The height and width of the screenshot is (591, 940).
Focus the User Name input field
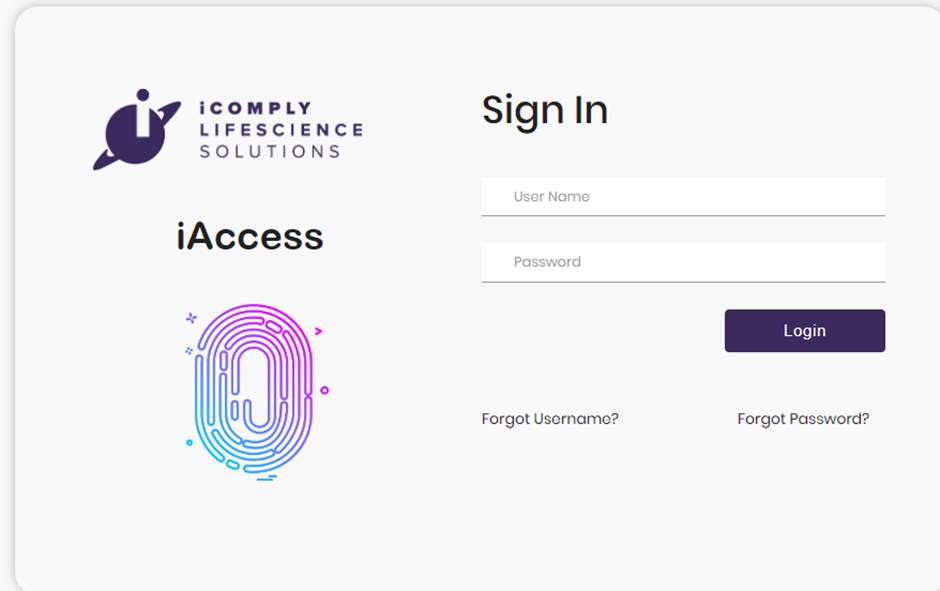[683, 197]
